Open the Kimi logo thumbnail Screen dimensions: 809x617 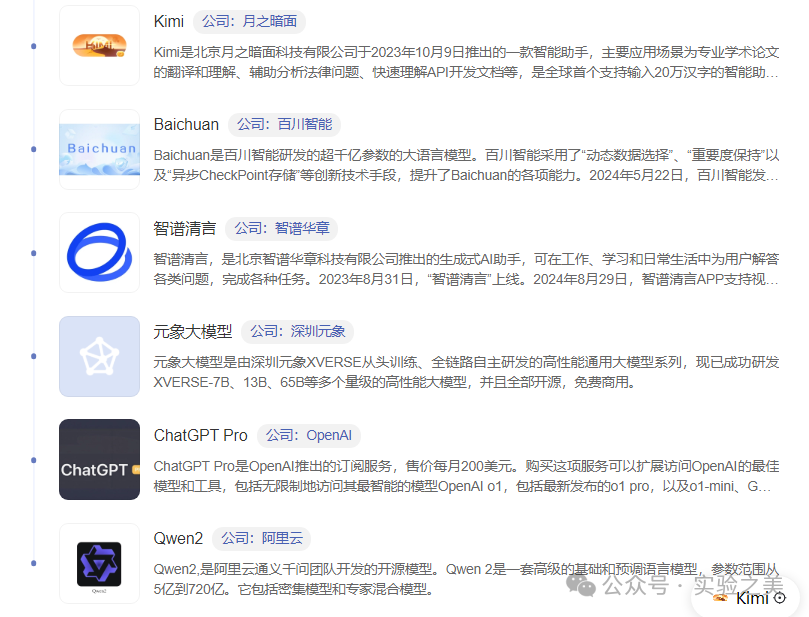pos(100,45)
